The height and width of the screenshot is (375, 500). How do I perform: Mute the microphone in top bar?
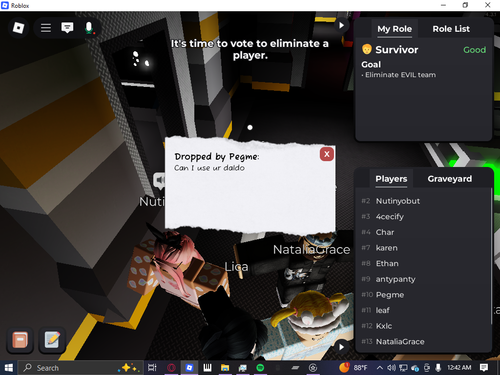89,28
